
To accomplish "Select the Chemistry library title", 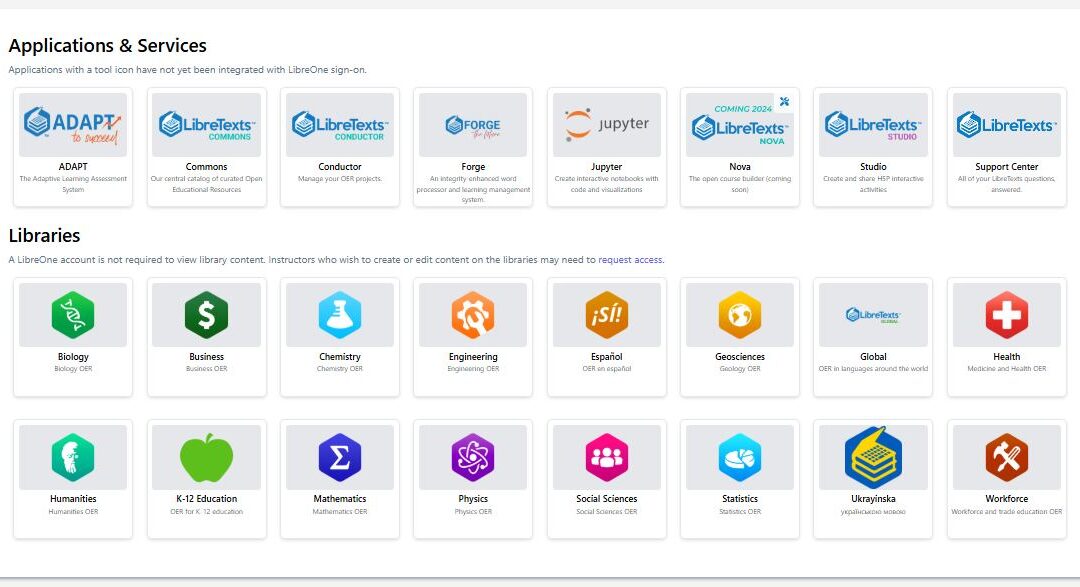I will click(x=340, y=357).
